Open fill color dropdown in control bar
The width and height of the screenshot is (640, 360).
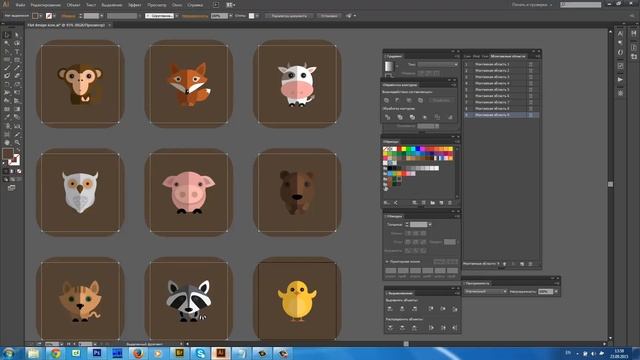41,16
